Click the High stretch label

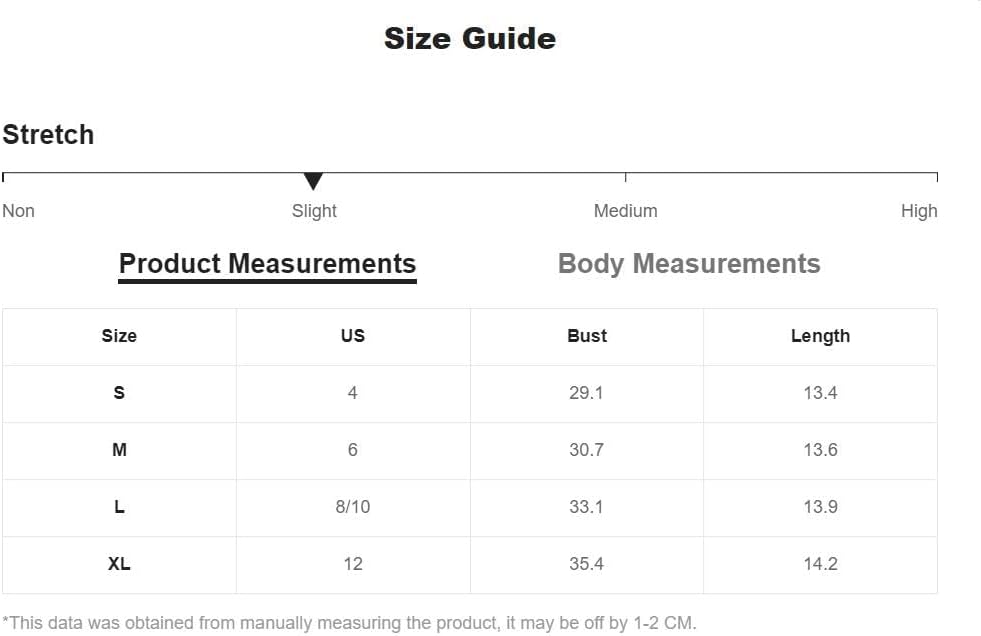pos(919,211)
